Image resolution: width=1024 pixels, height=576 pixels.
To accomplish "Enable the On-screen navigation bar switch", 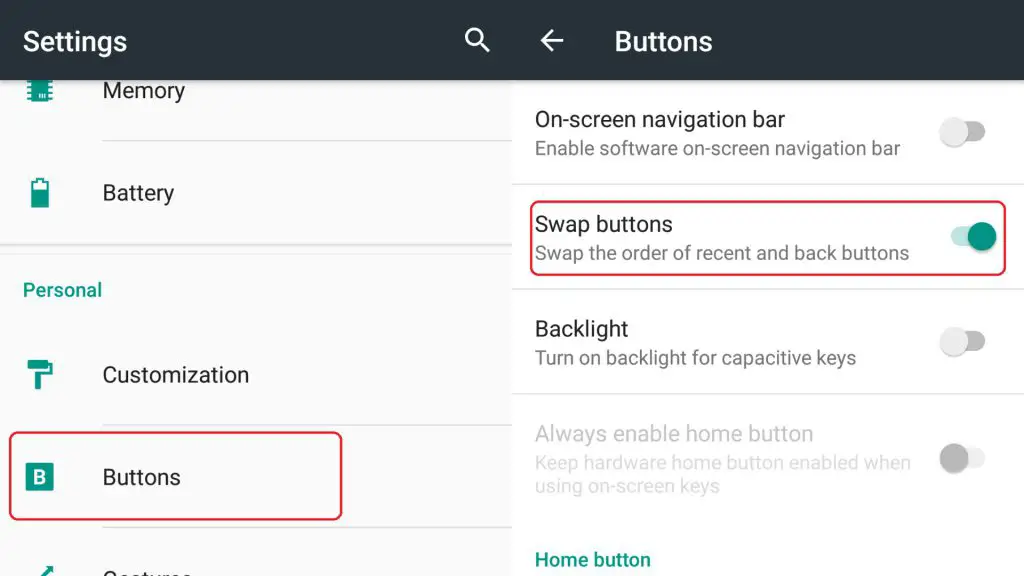I will (962, 132).
